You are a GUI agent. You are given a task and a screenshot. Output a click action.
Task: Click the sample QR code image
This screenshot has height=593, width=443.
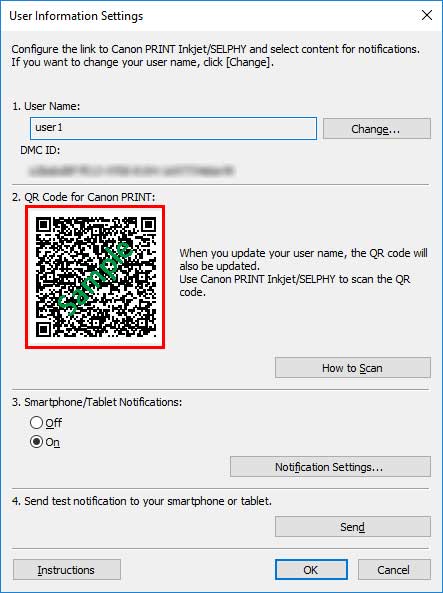[x=95, y=277]
